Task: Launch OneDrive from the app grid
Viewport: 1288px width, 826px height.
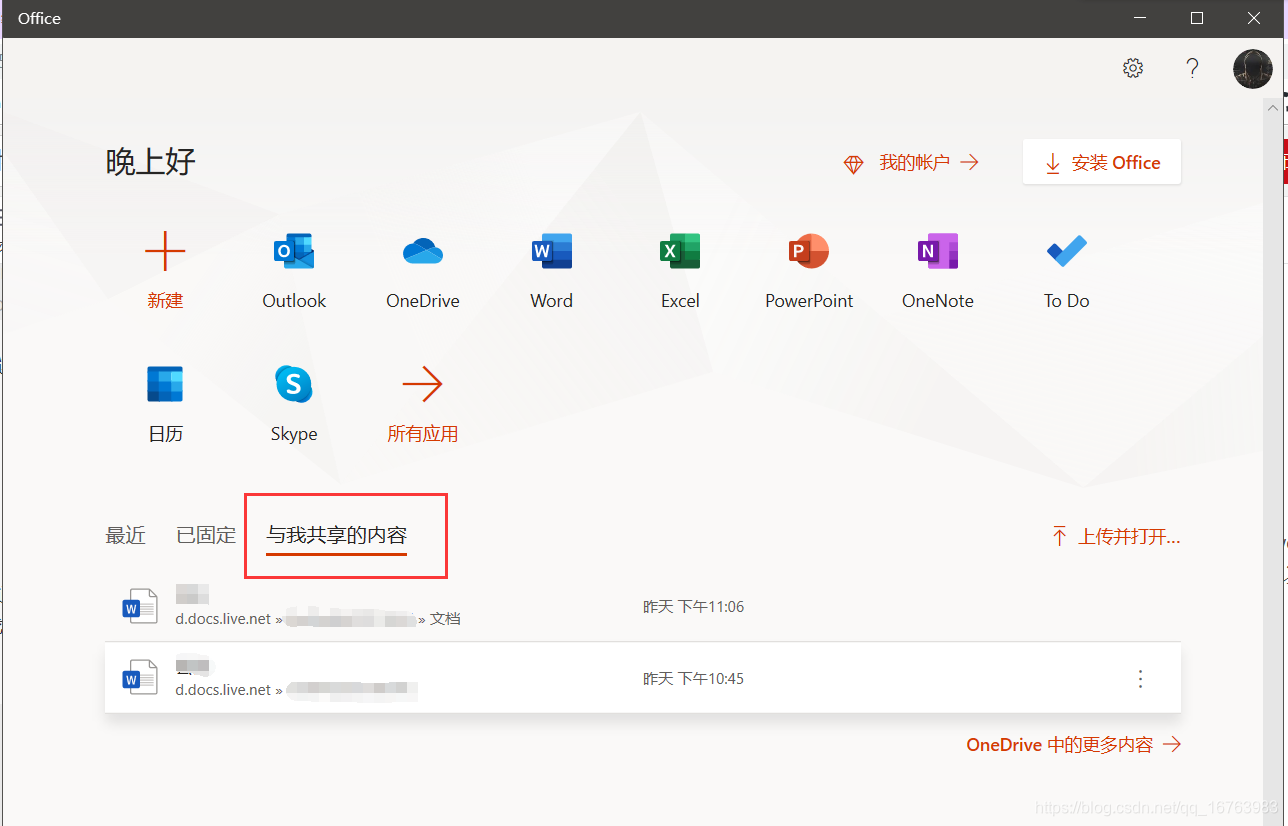Action: tap(423, 251)
